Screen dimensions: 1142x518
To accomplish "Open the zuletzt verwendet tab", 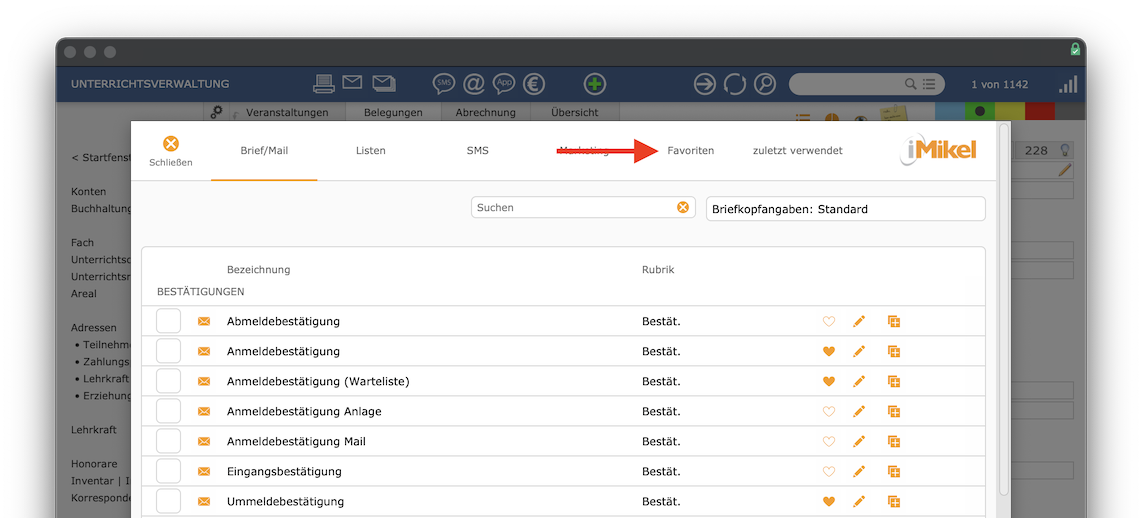I will pos(798,151).
